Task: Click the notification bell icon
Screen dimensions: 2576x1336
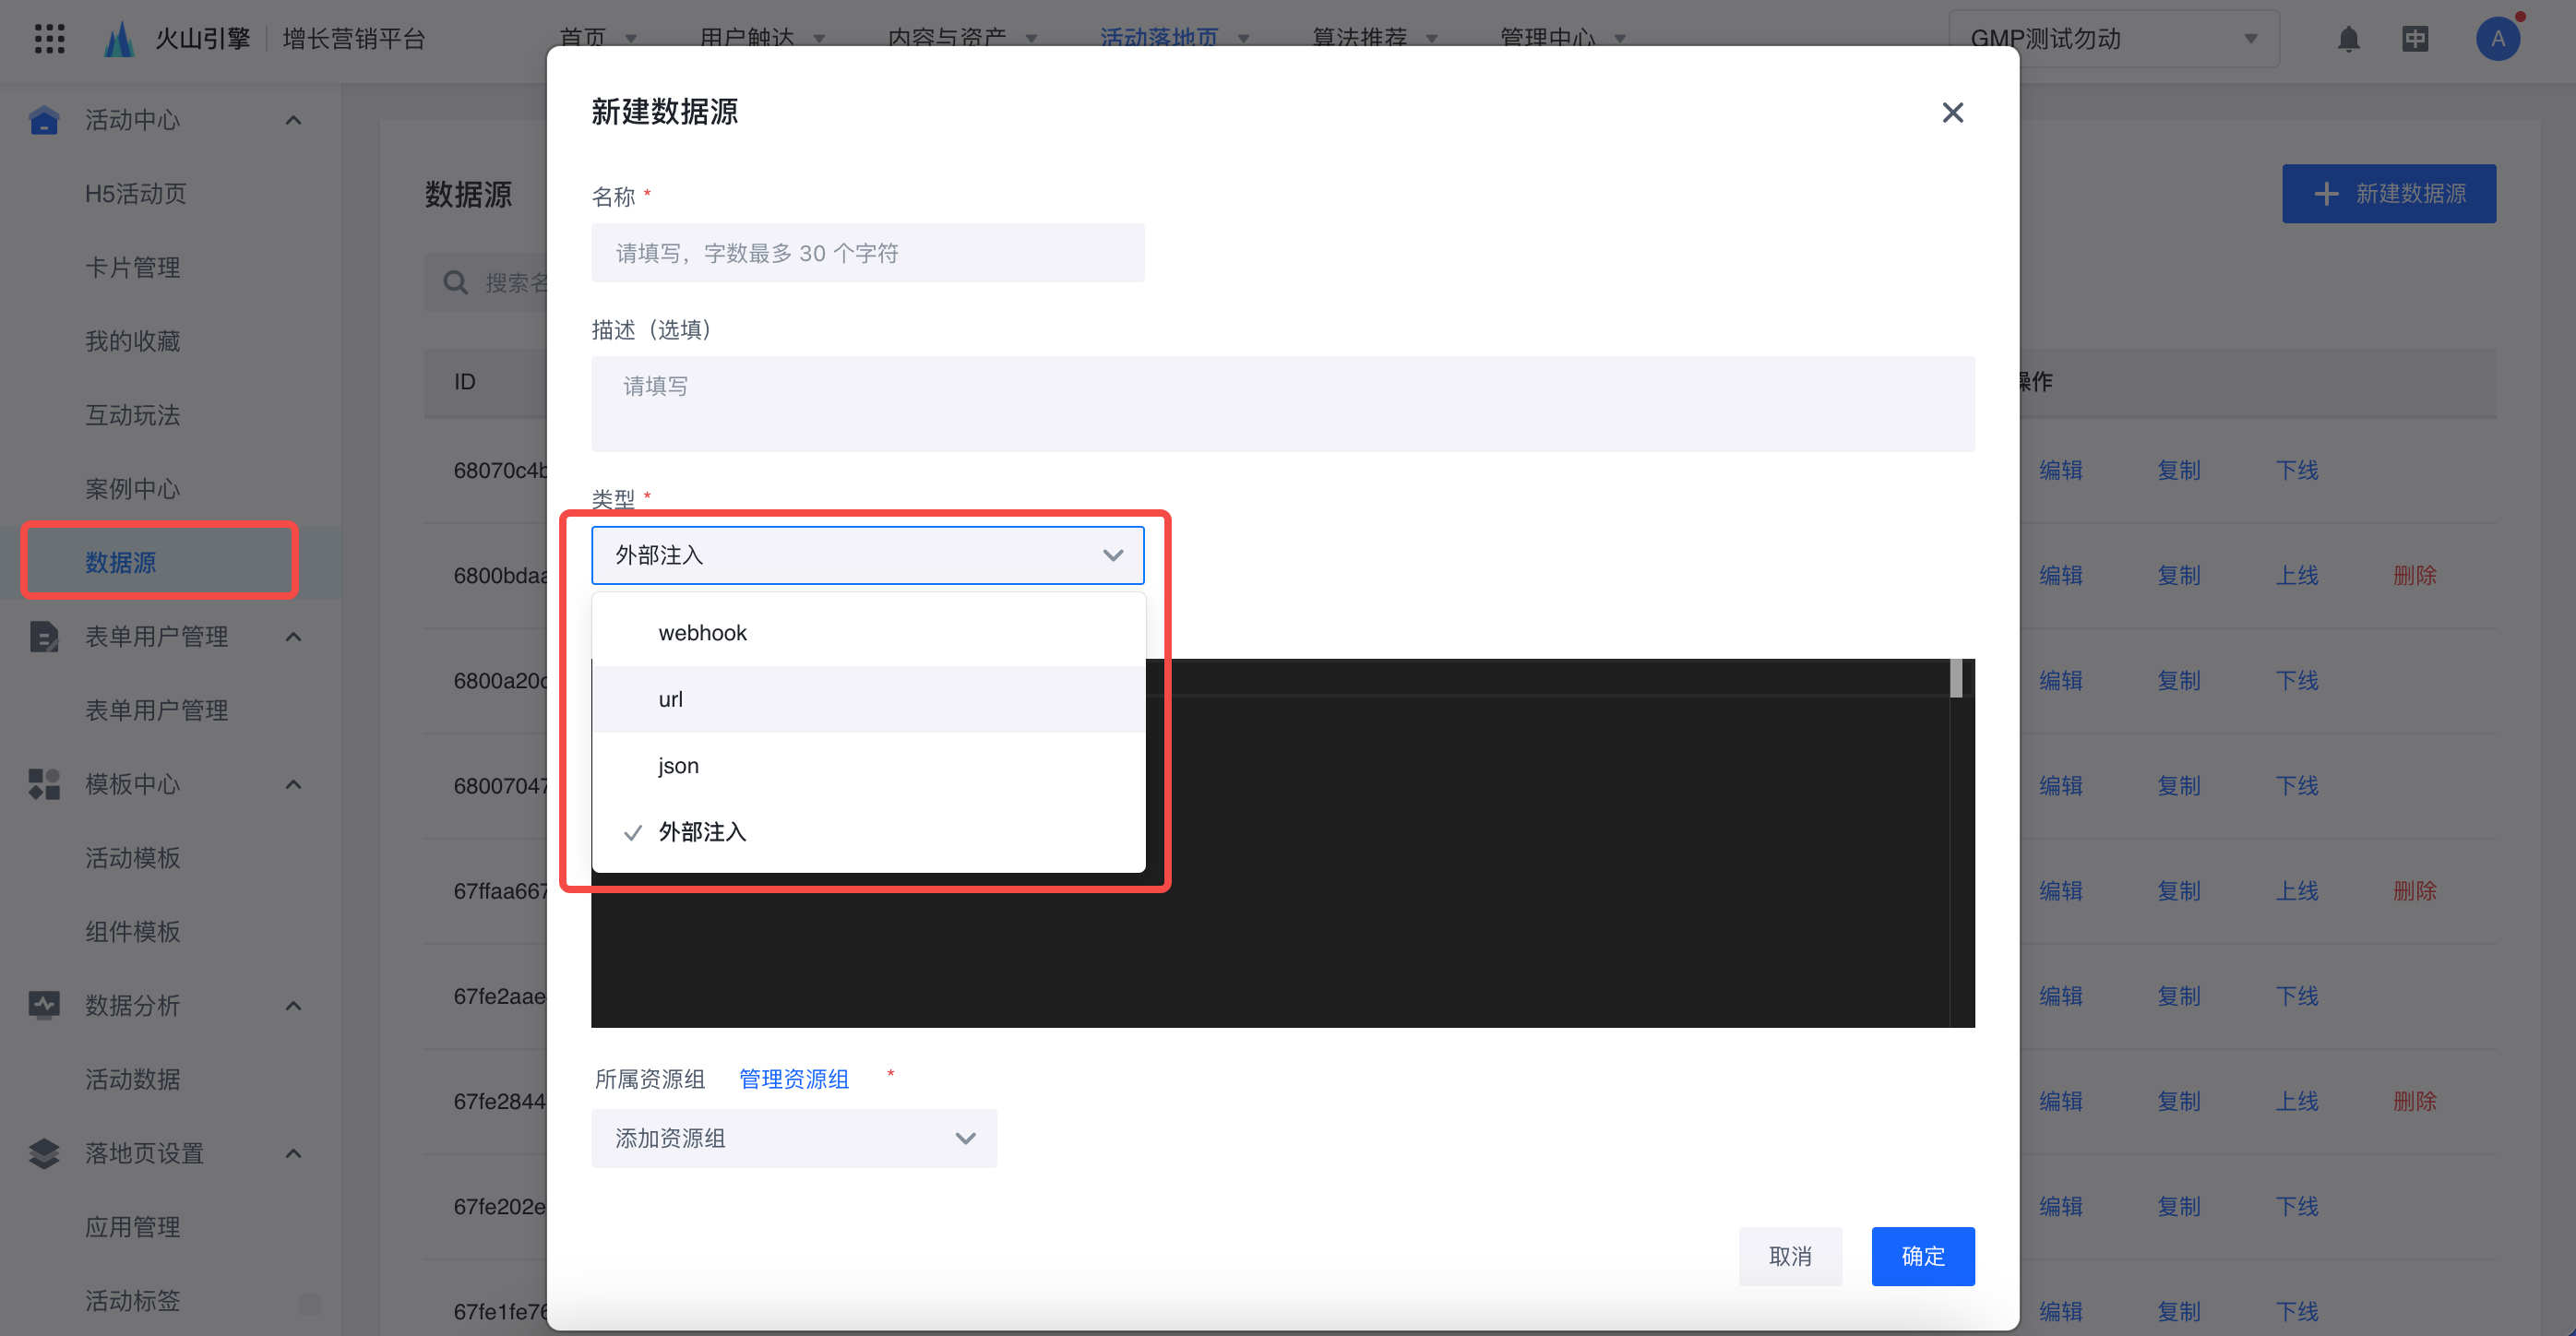Action: coord(2348,39)
